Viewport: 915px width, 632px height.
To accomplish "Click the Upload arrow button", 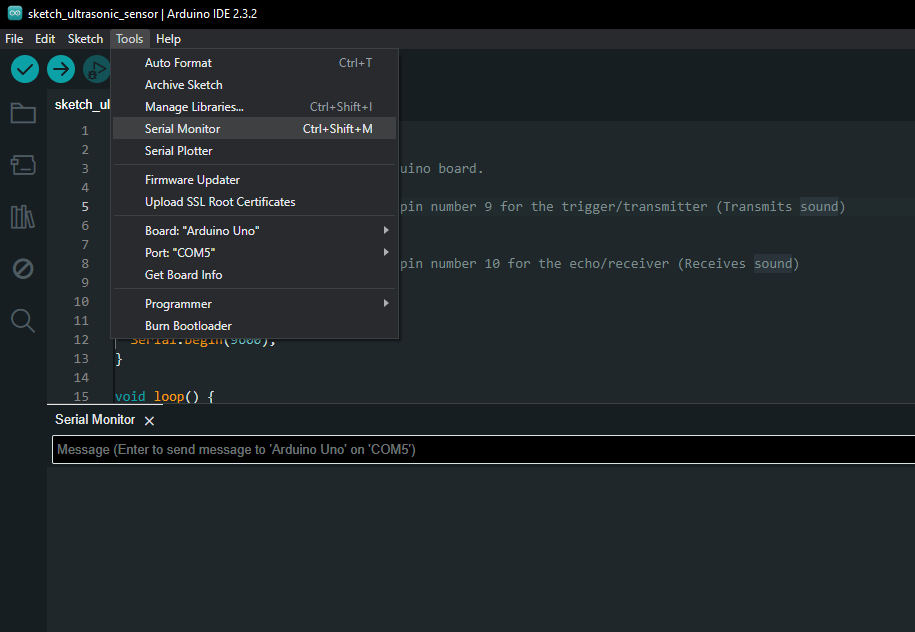I will 61,69.
